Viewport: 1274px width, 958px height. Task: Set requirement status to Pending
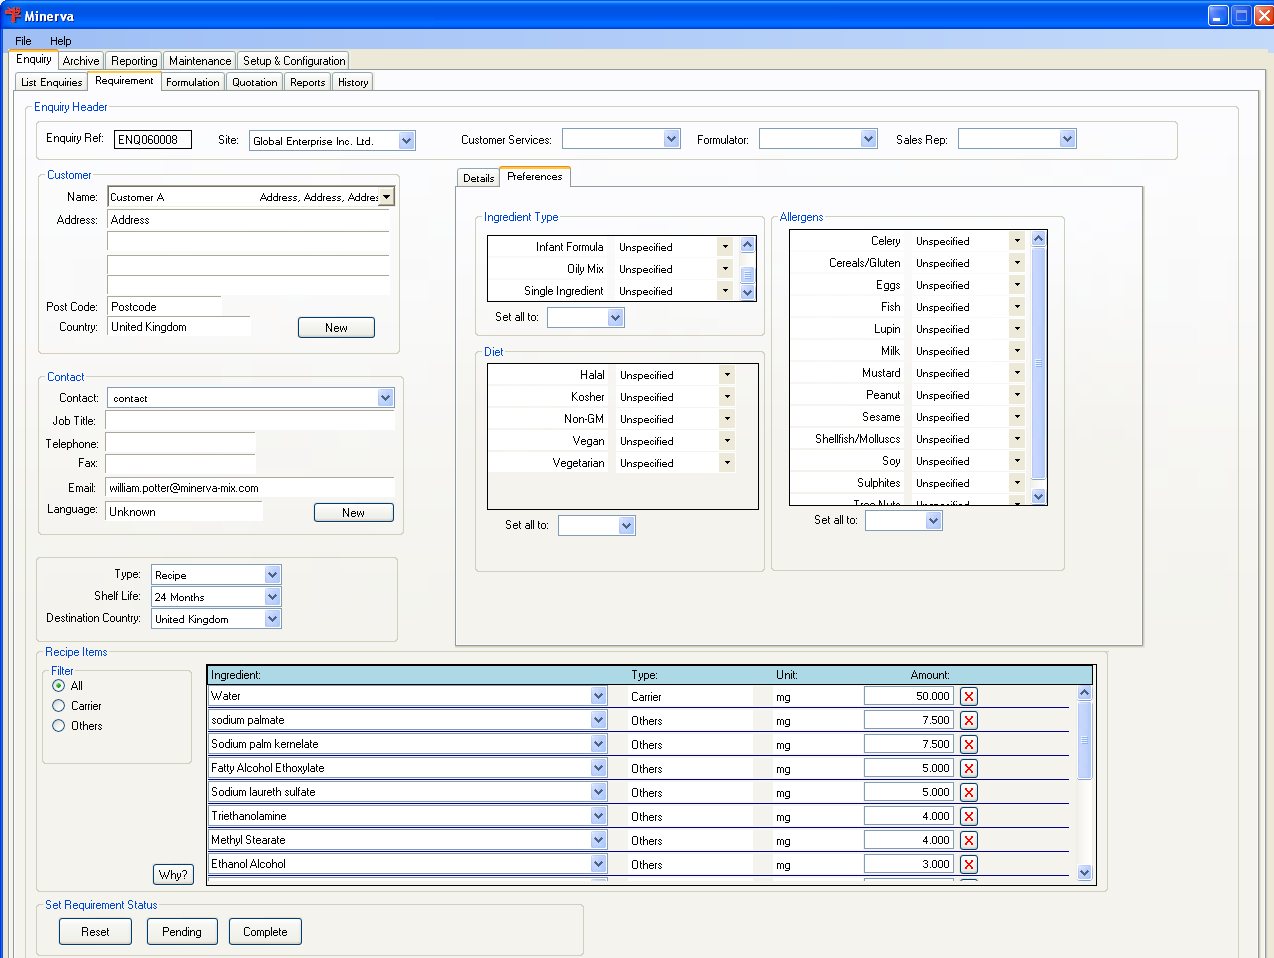click(182, 932)
